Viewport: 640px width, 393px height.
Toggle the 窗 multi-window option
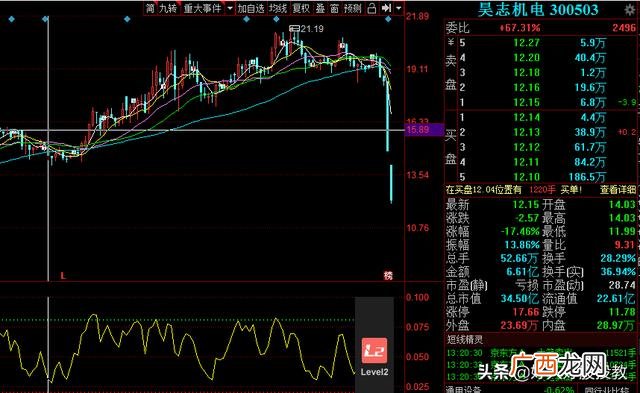[335, 8]
